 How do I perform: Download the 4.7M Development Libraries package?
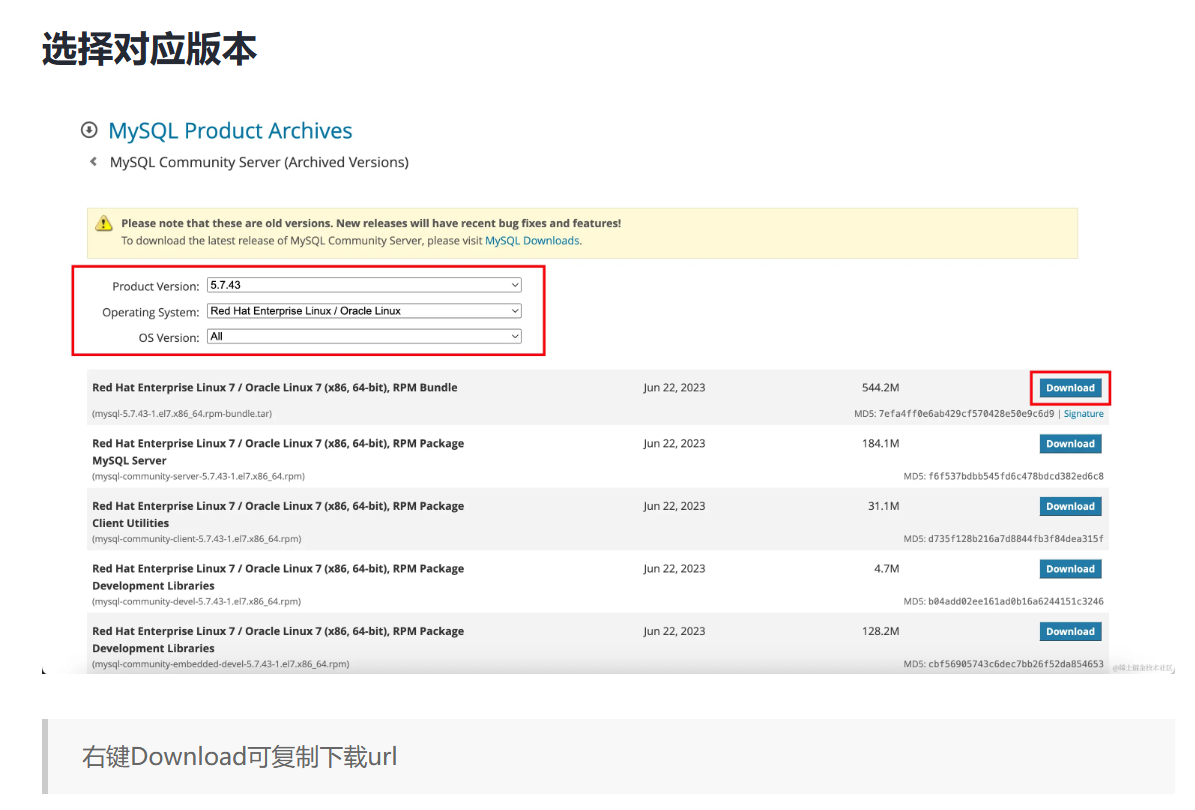point(1070,569)
